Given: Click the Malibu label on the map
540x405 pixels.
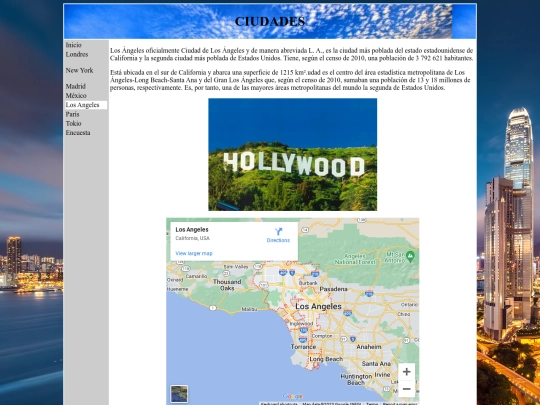Looking at the screenshot, I should click(249, 309).
